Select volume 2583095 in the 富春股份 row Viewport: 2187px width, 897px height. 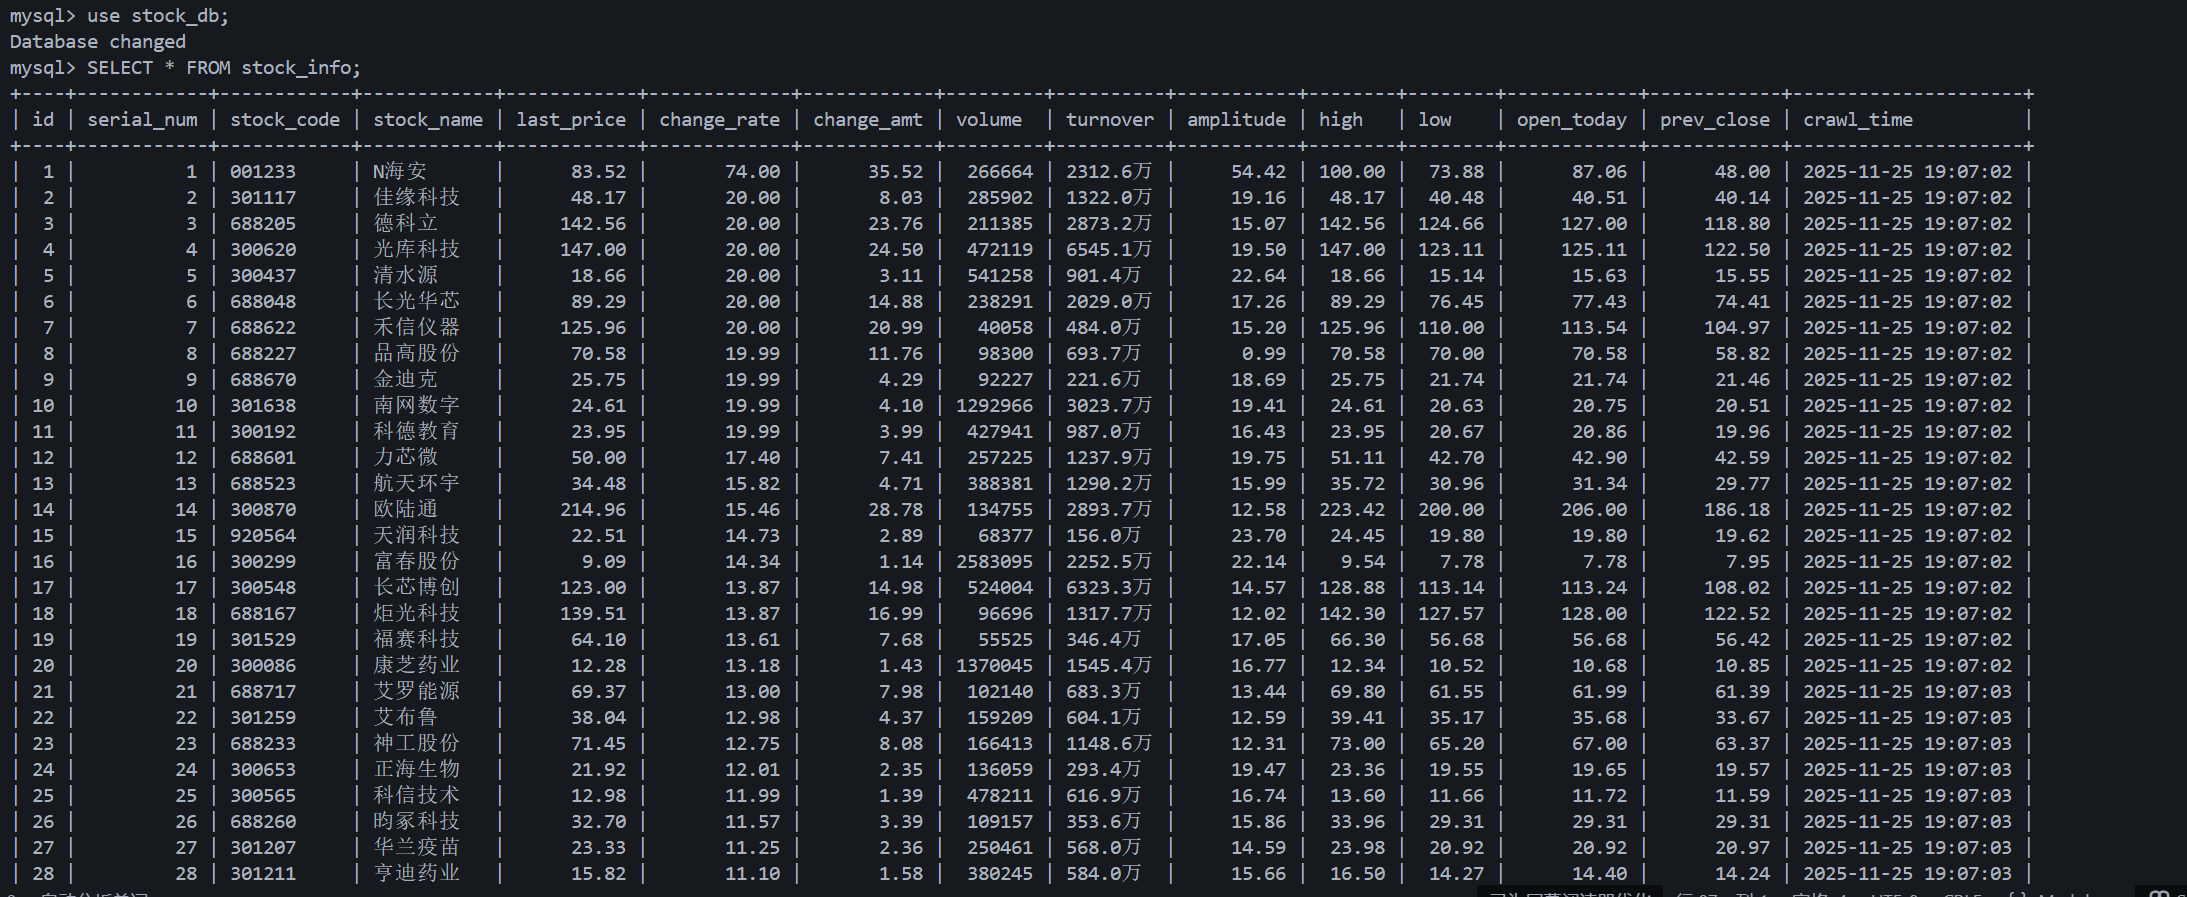coord(995,562)
